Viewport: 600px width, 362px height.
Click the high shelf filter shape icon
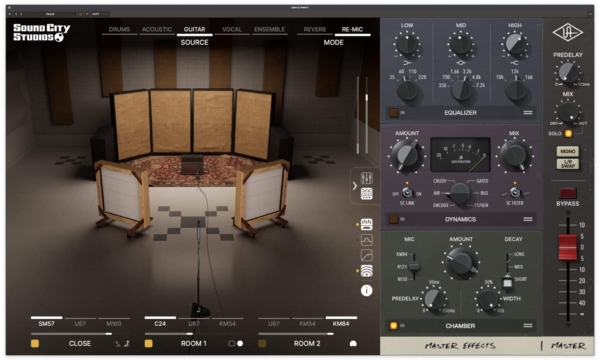tap(514, 63)
